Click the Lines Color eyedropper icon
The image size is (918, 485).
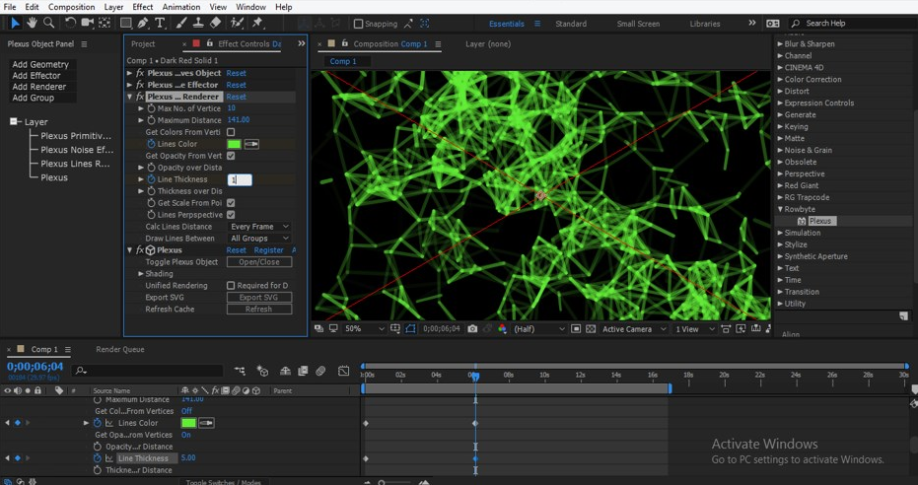click(252, 144)
